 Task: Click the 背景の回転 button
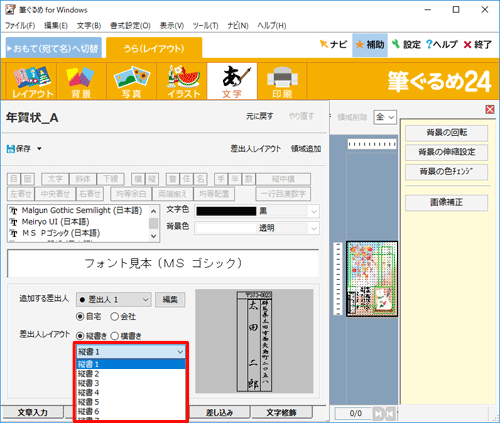click(x=447, y=133)
